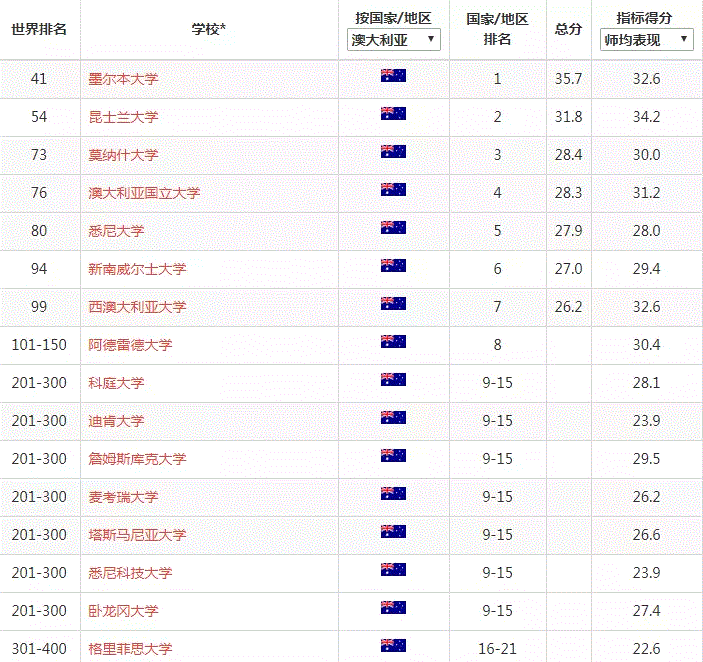
Task: Click the Australia flag in 昆士兰大学 row
Action: tap(393, 113)
